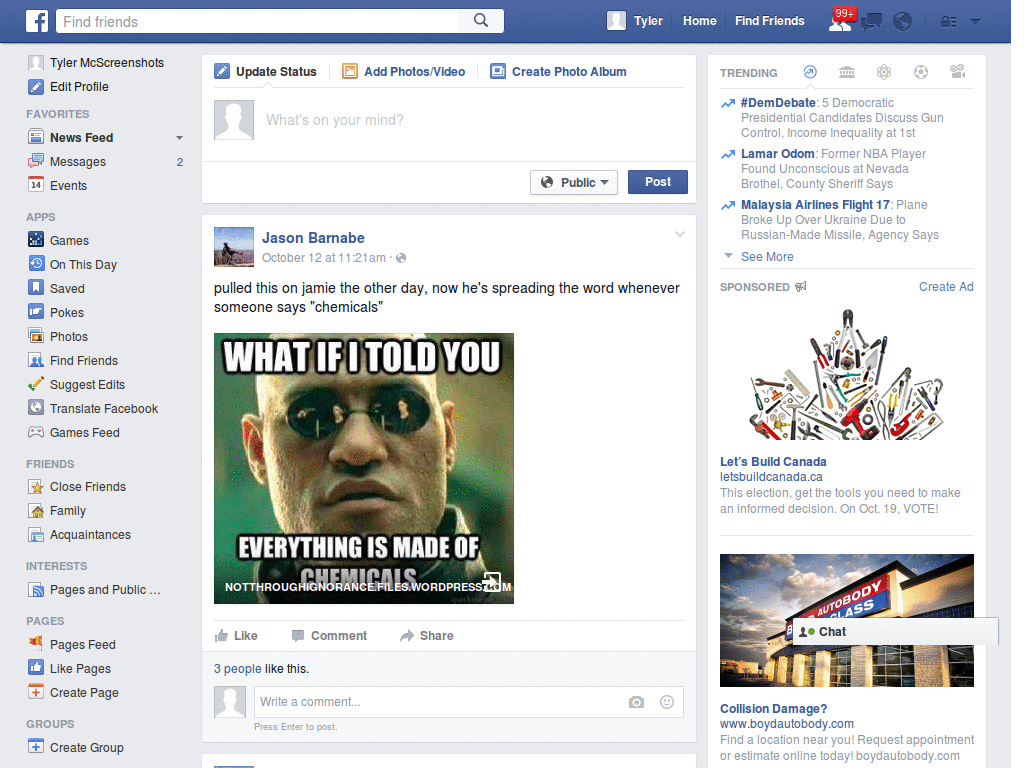
Task: Expand See More trending topics
Action: coord(767,257)
